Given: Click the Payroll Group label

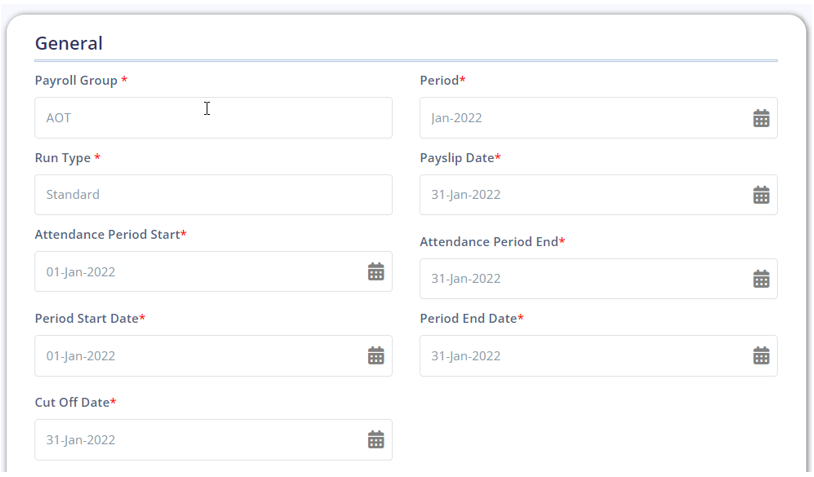Looking at the screenshot, I should click(76, 80).
